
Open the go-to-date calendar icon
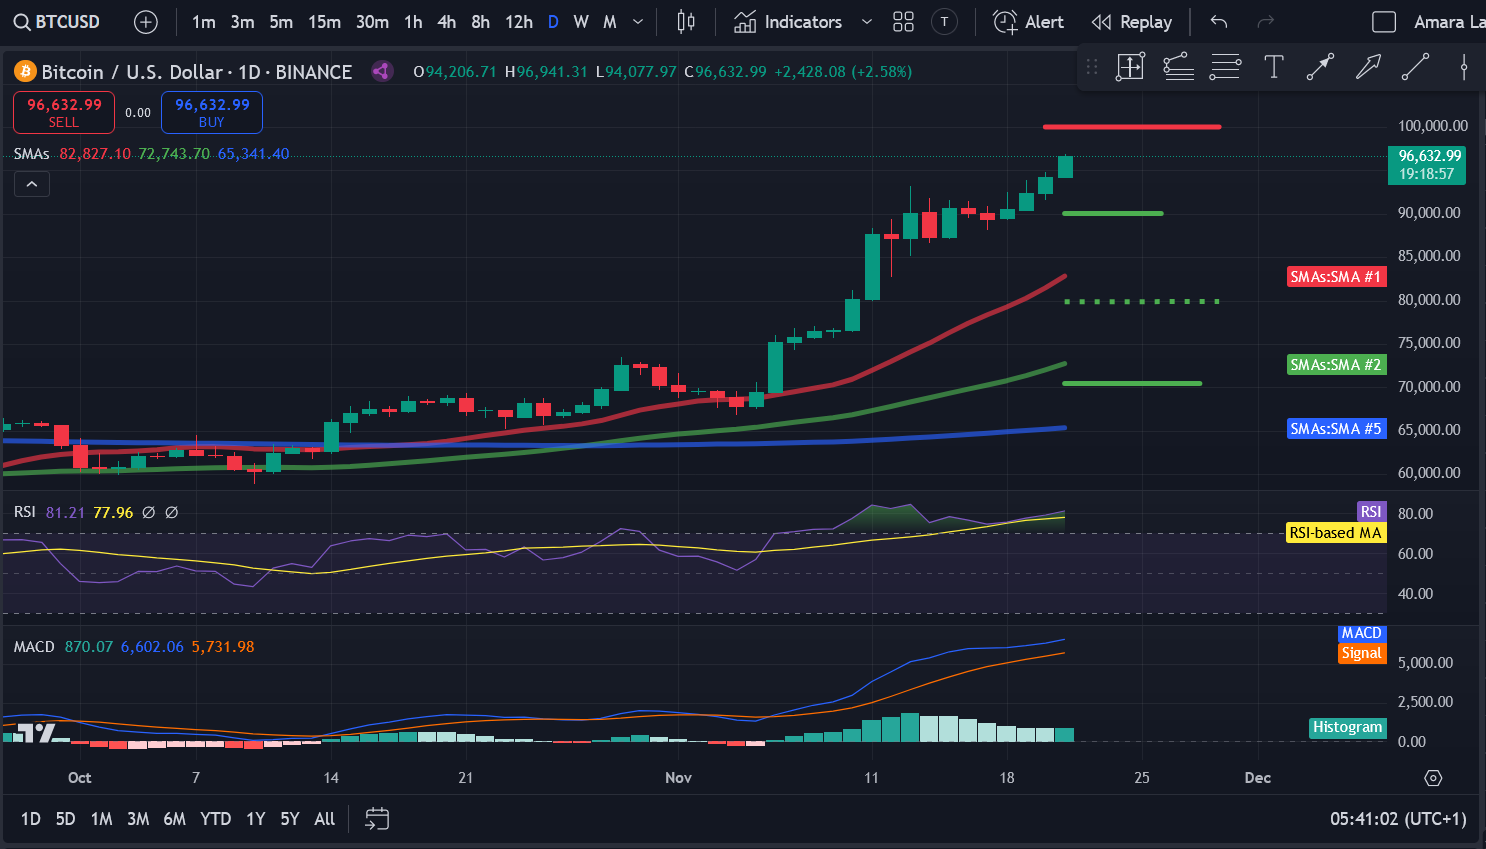click(x=377, y=819)
